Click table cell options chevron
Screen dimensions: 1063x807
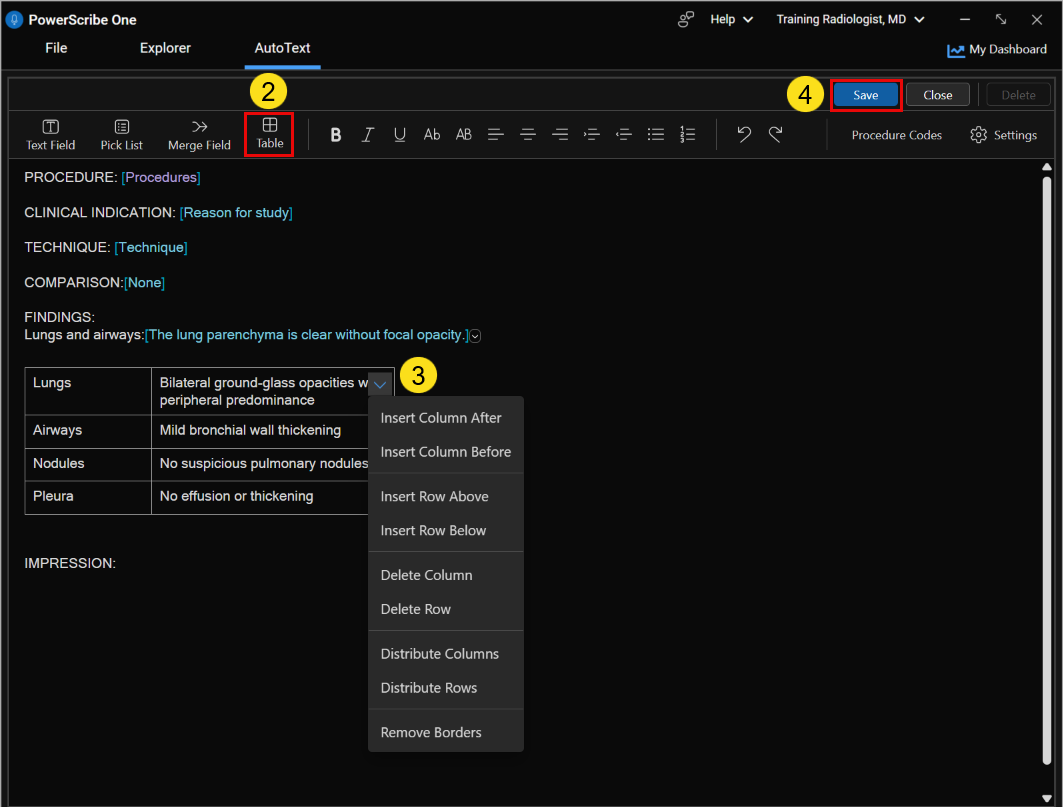(380, 384)
